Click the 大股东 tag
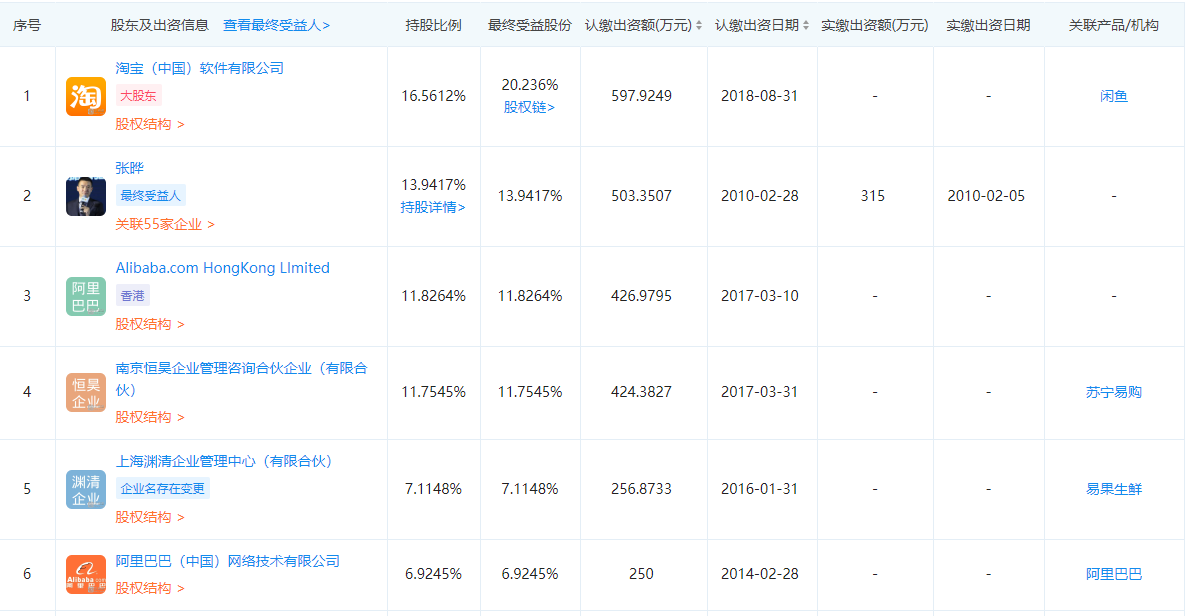This screenshot has height=616, width=1187. (139, 96)
